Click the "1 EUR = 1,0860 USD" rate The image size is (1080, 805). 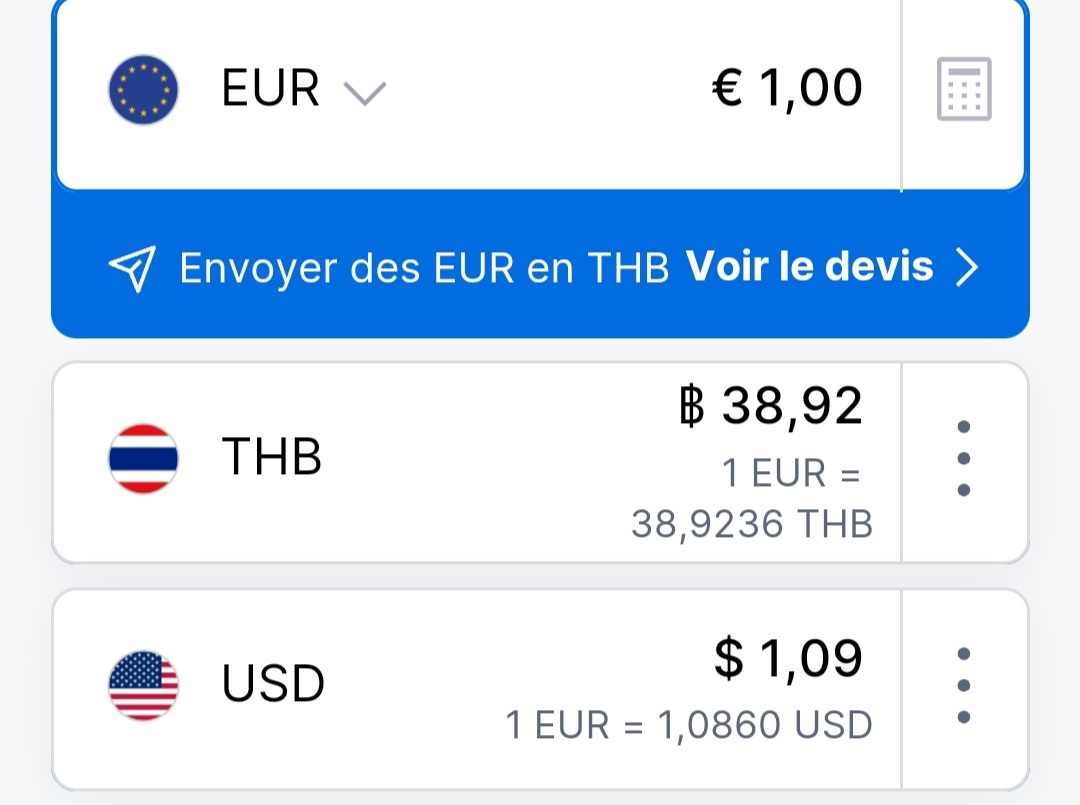[x=689, y=725]
